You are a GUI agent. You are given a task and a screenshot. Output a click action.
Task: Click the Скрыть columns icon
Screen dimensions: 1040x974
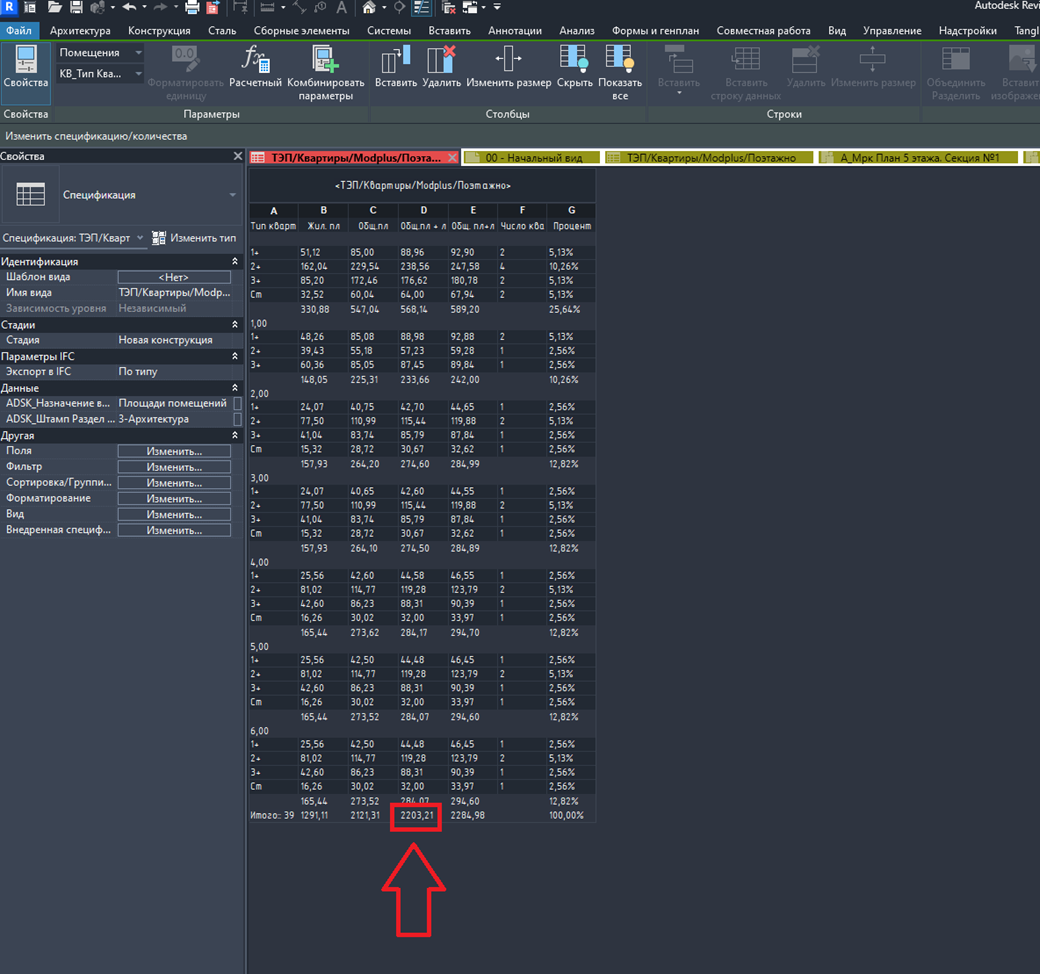(x=574, y=67)
